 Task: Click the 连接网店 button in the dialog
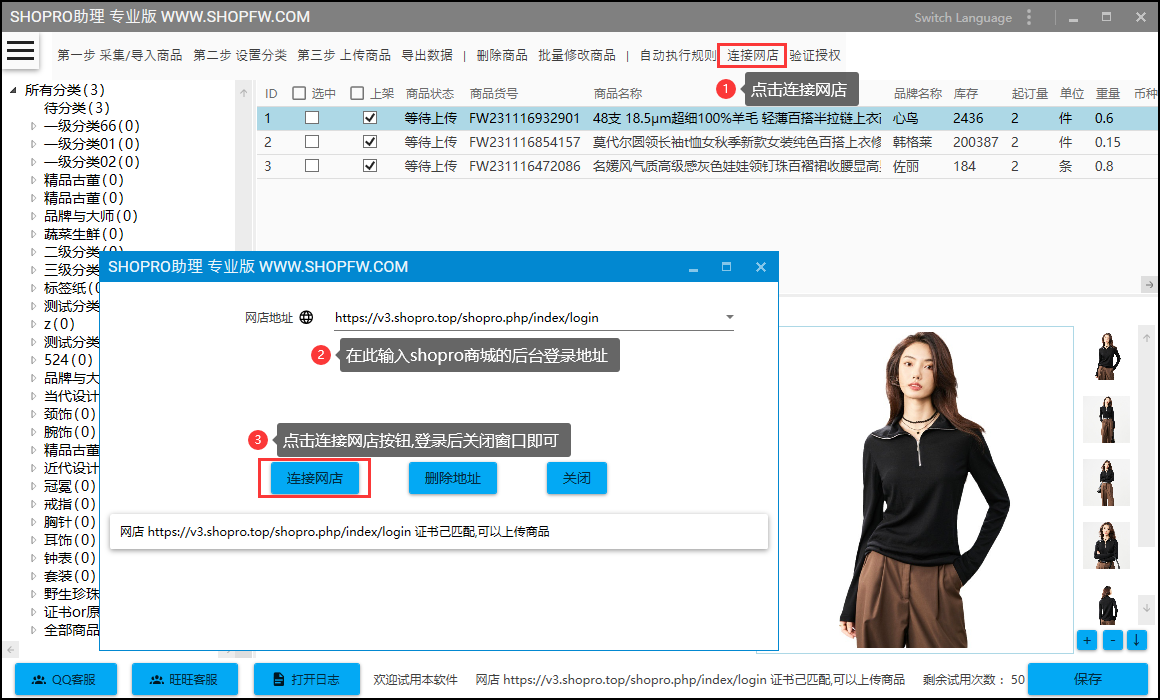[314, 478]
